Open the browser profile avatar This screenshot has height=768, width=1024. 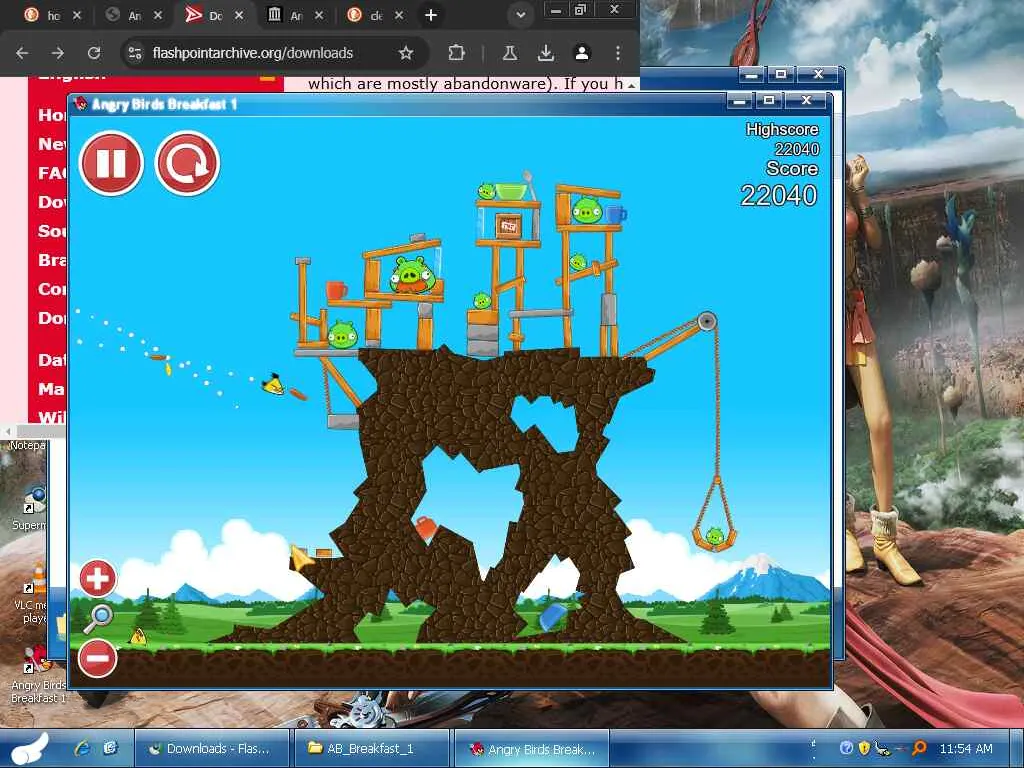582,53
